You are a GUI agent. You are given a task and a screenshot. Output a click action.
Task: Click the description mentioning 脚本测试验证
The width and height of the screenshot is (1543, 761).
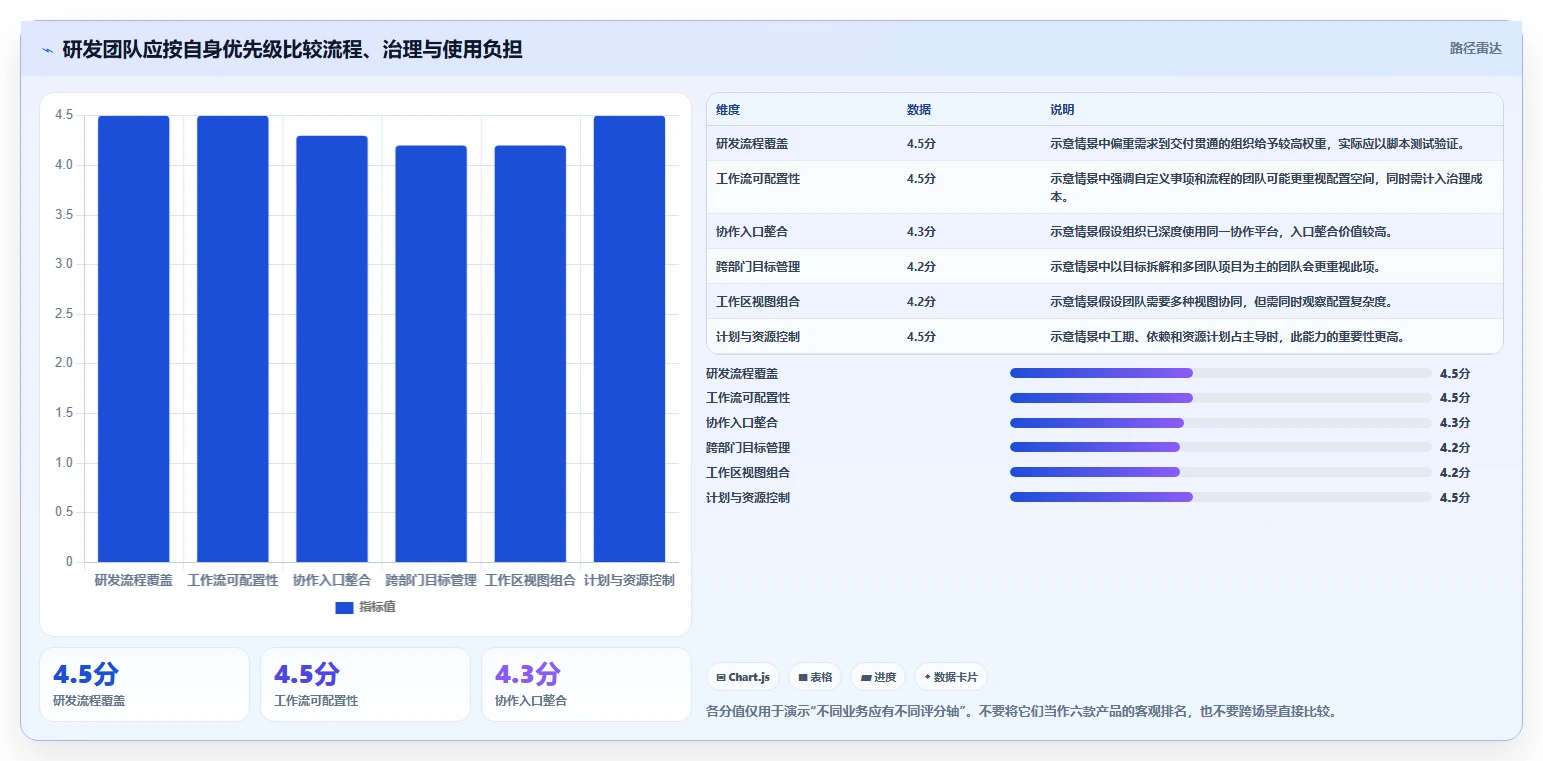click(1257, 144)
